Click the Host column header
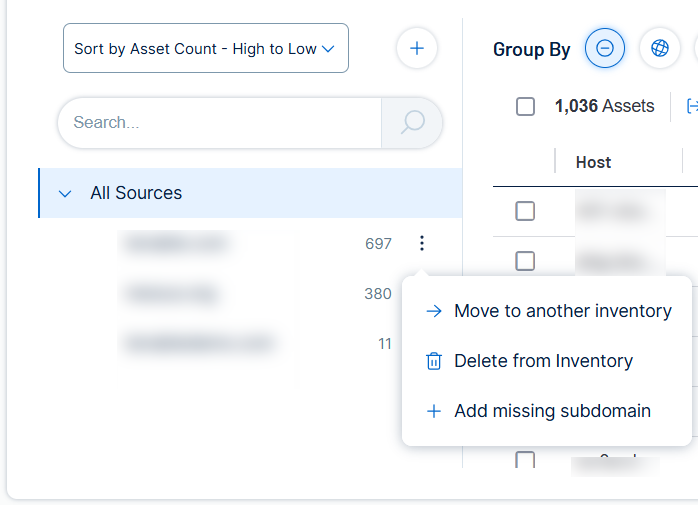This screenshot has width=698, height=505. [x=593, y=162]
